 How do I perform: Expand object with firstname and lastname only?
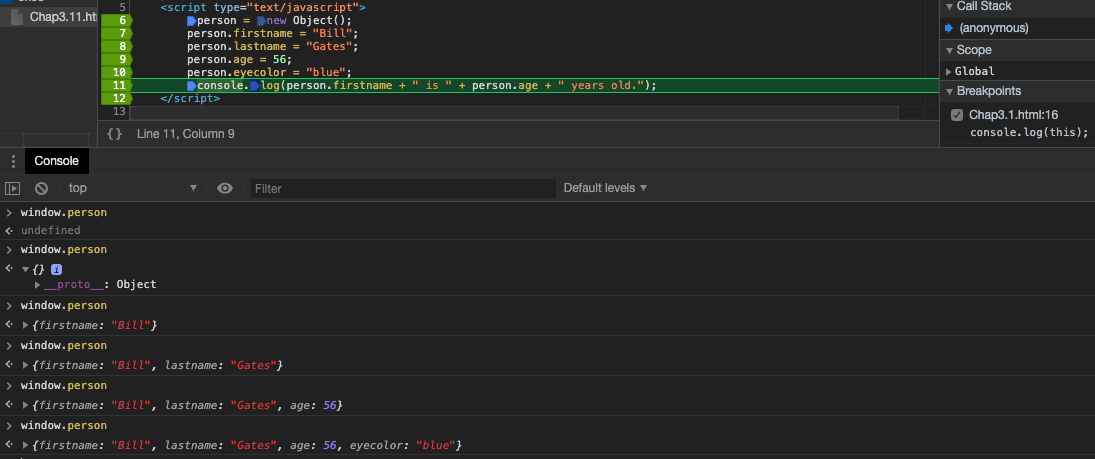[x=26, y=365]
